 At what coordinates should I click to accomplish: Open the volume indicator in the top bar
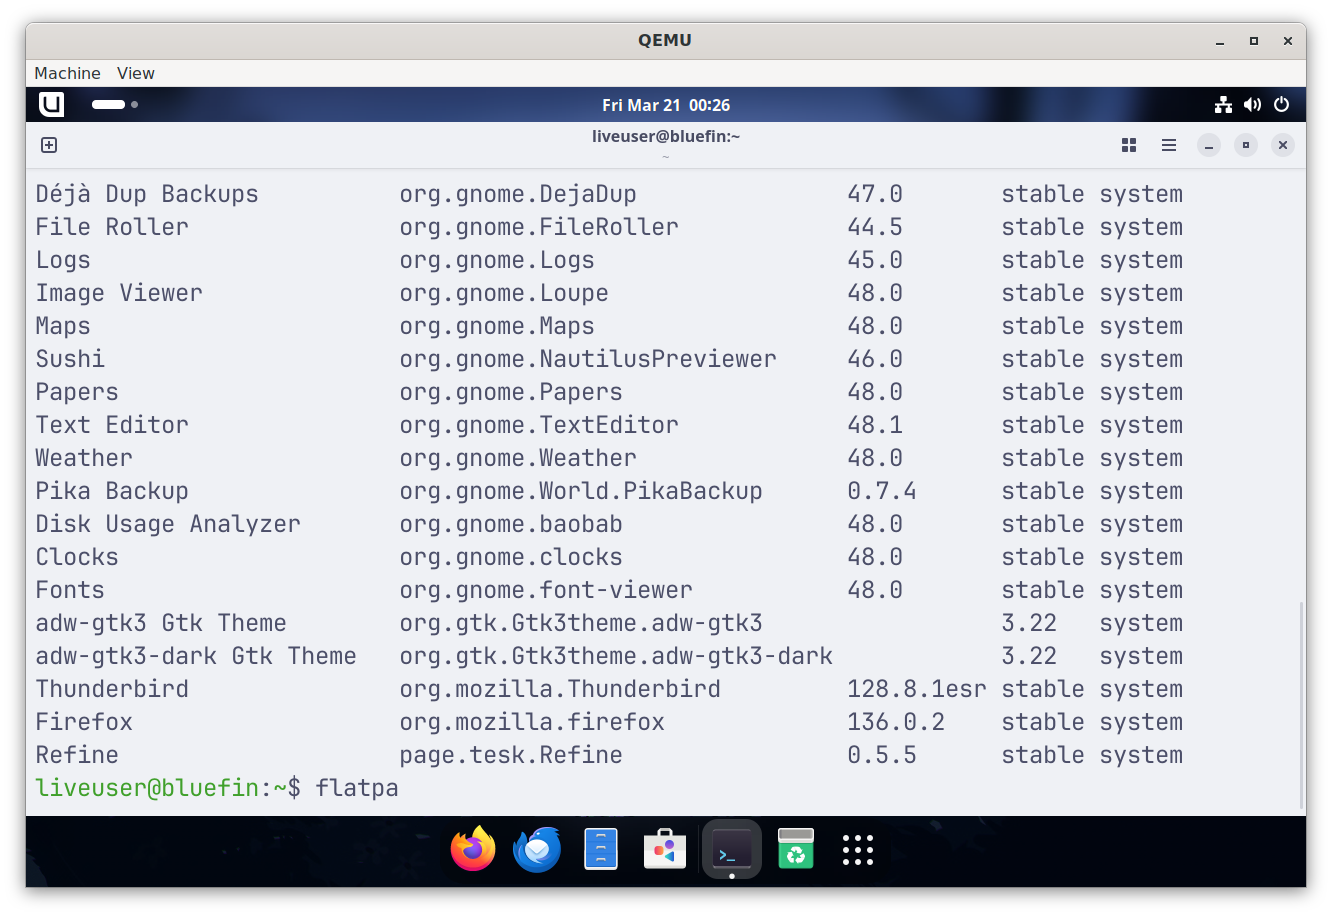[1252, 104]
